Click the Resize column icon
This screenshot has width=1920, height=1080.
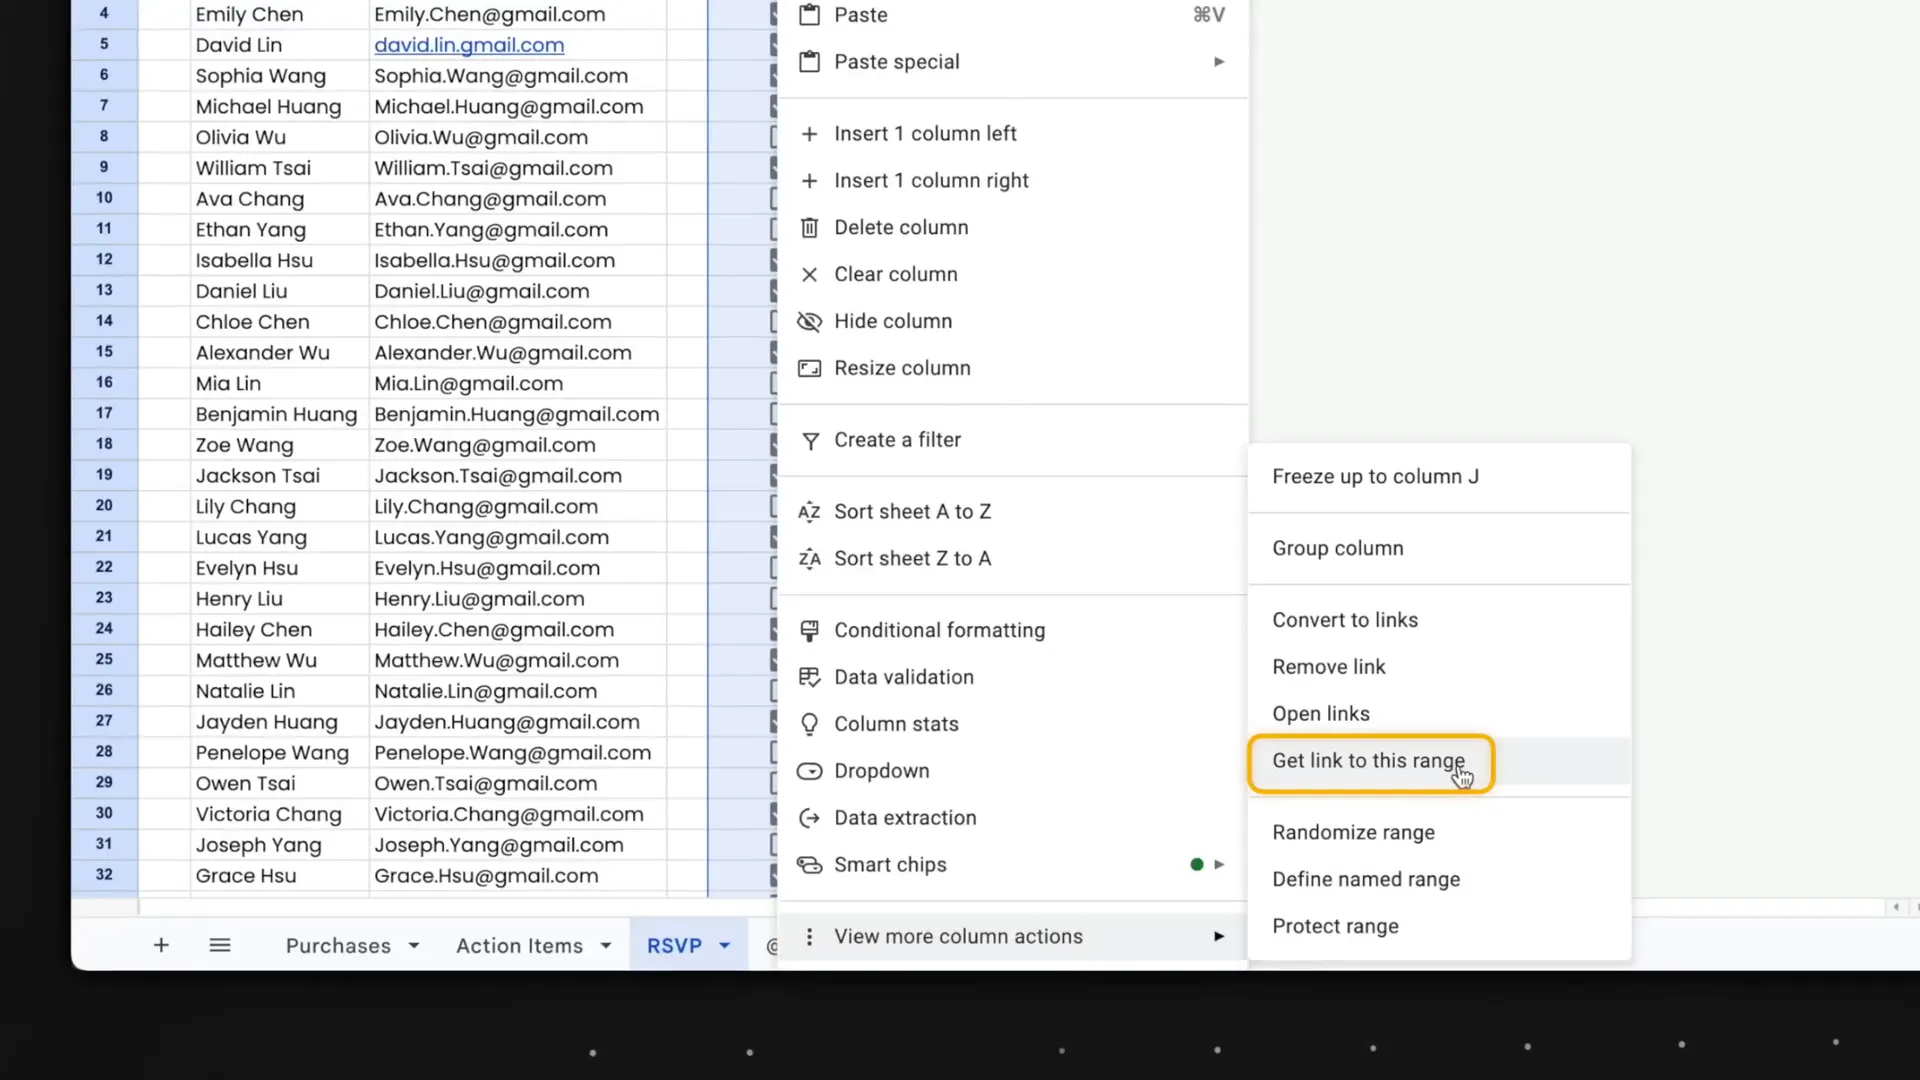pyautogui.click(x=810, y=368)
